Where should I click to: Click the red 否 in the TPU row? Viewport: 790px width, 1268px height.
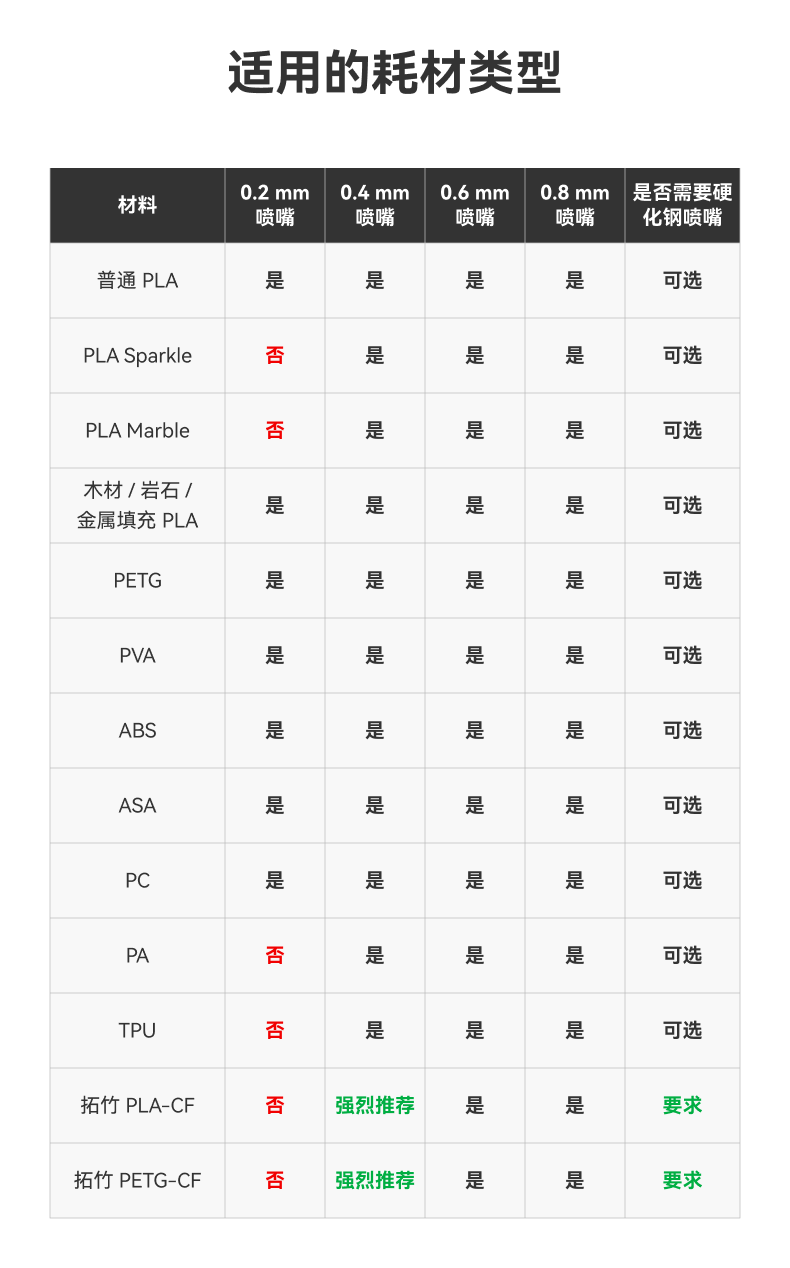point(275,1031)
